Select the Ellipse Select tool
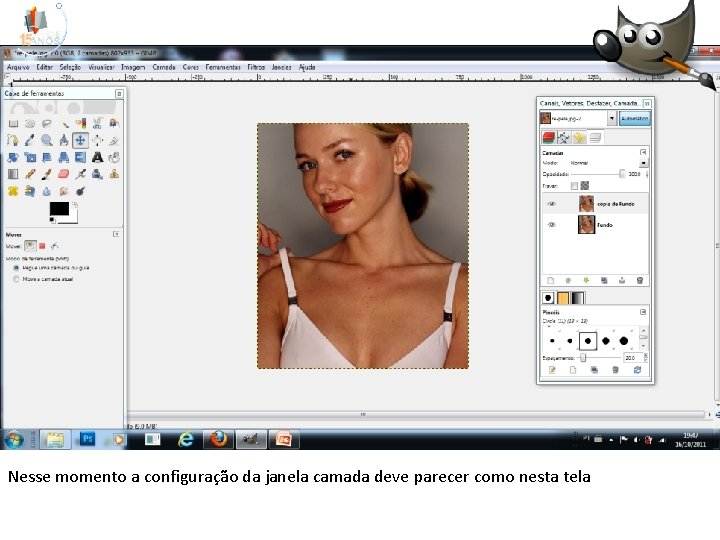The image size is (720, 540). click(30, 123)
